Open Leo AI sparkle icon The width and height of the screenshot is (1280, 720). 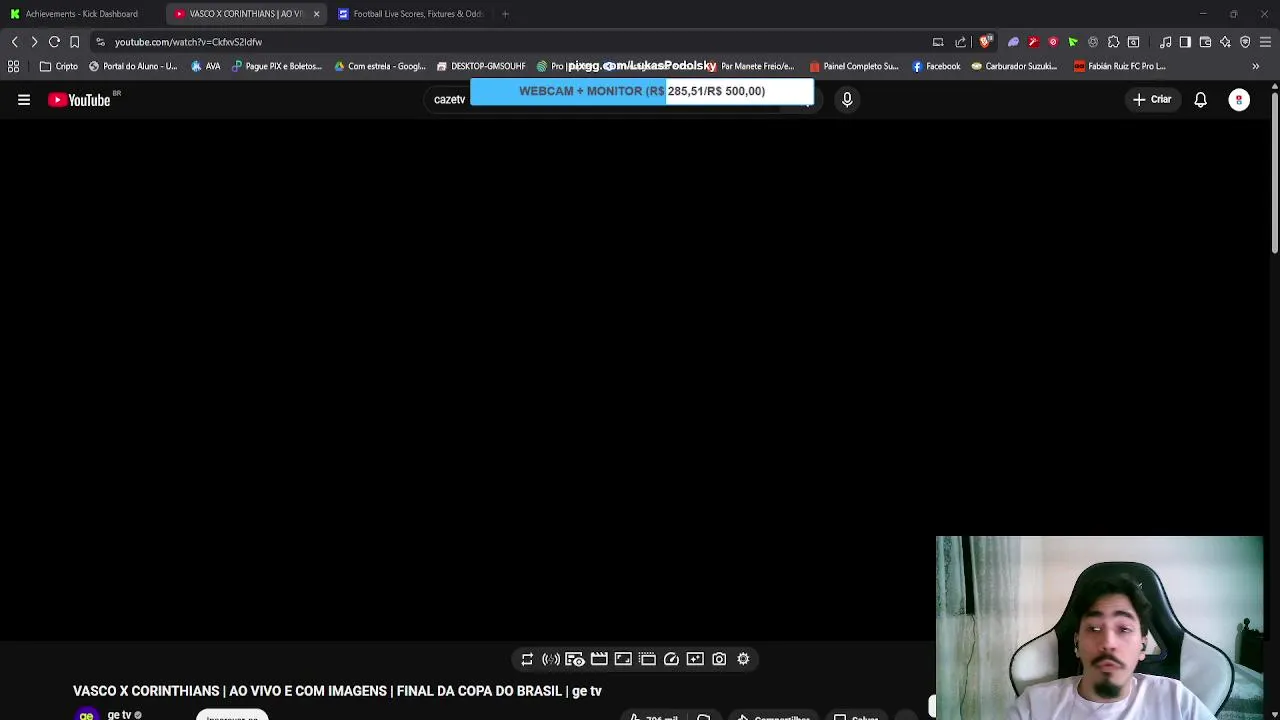pyautogui.click(x=1225, y=42)
